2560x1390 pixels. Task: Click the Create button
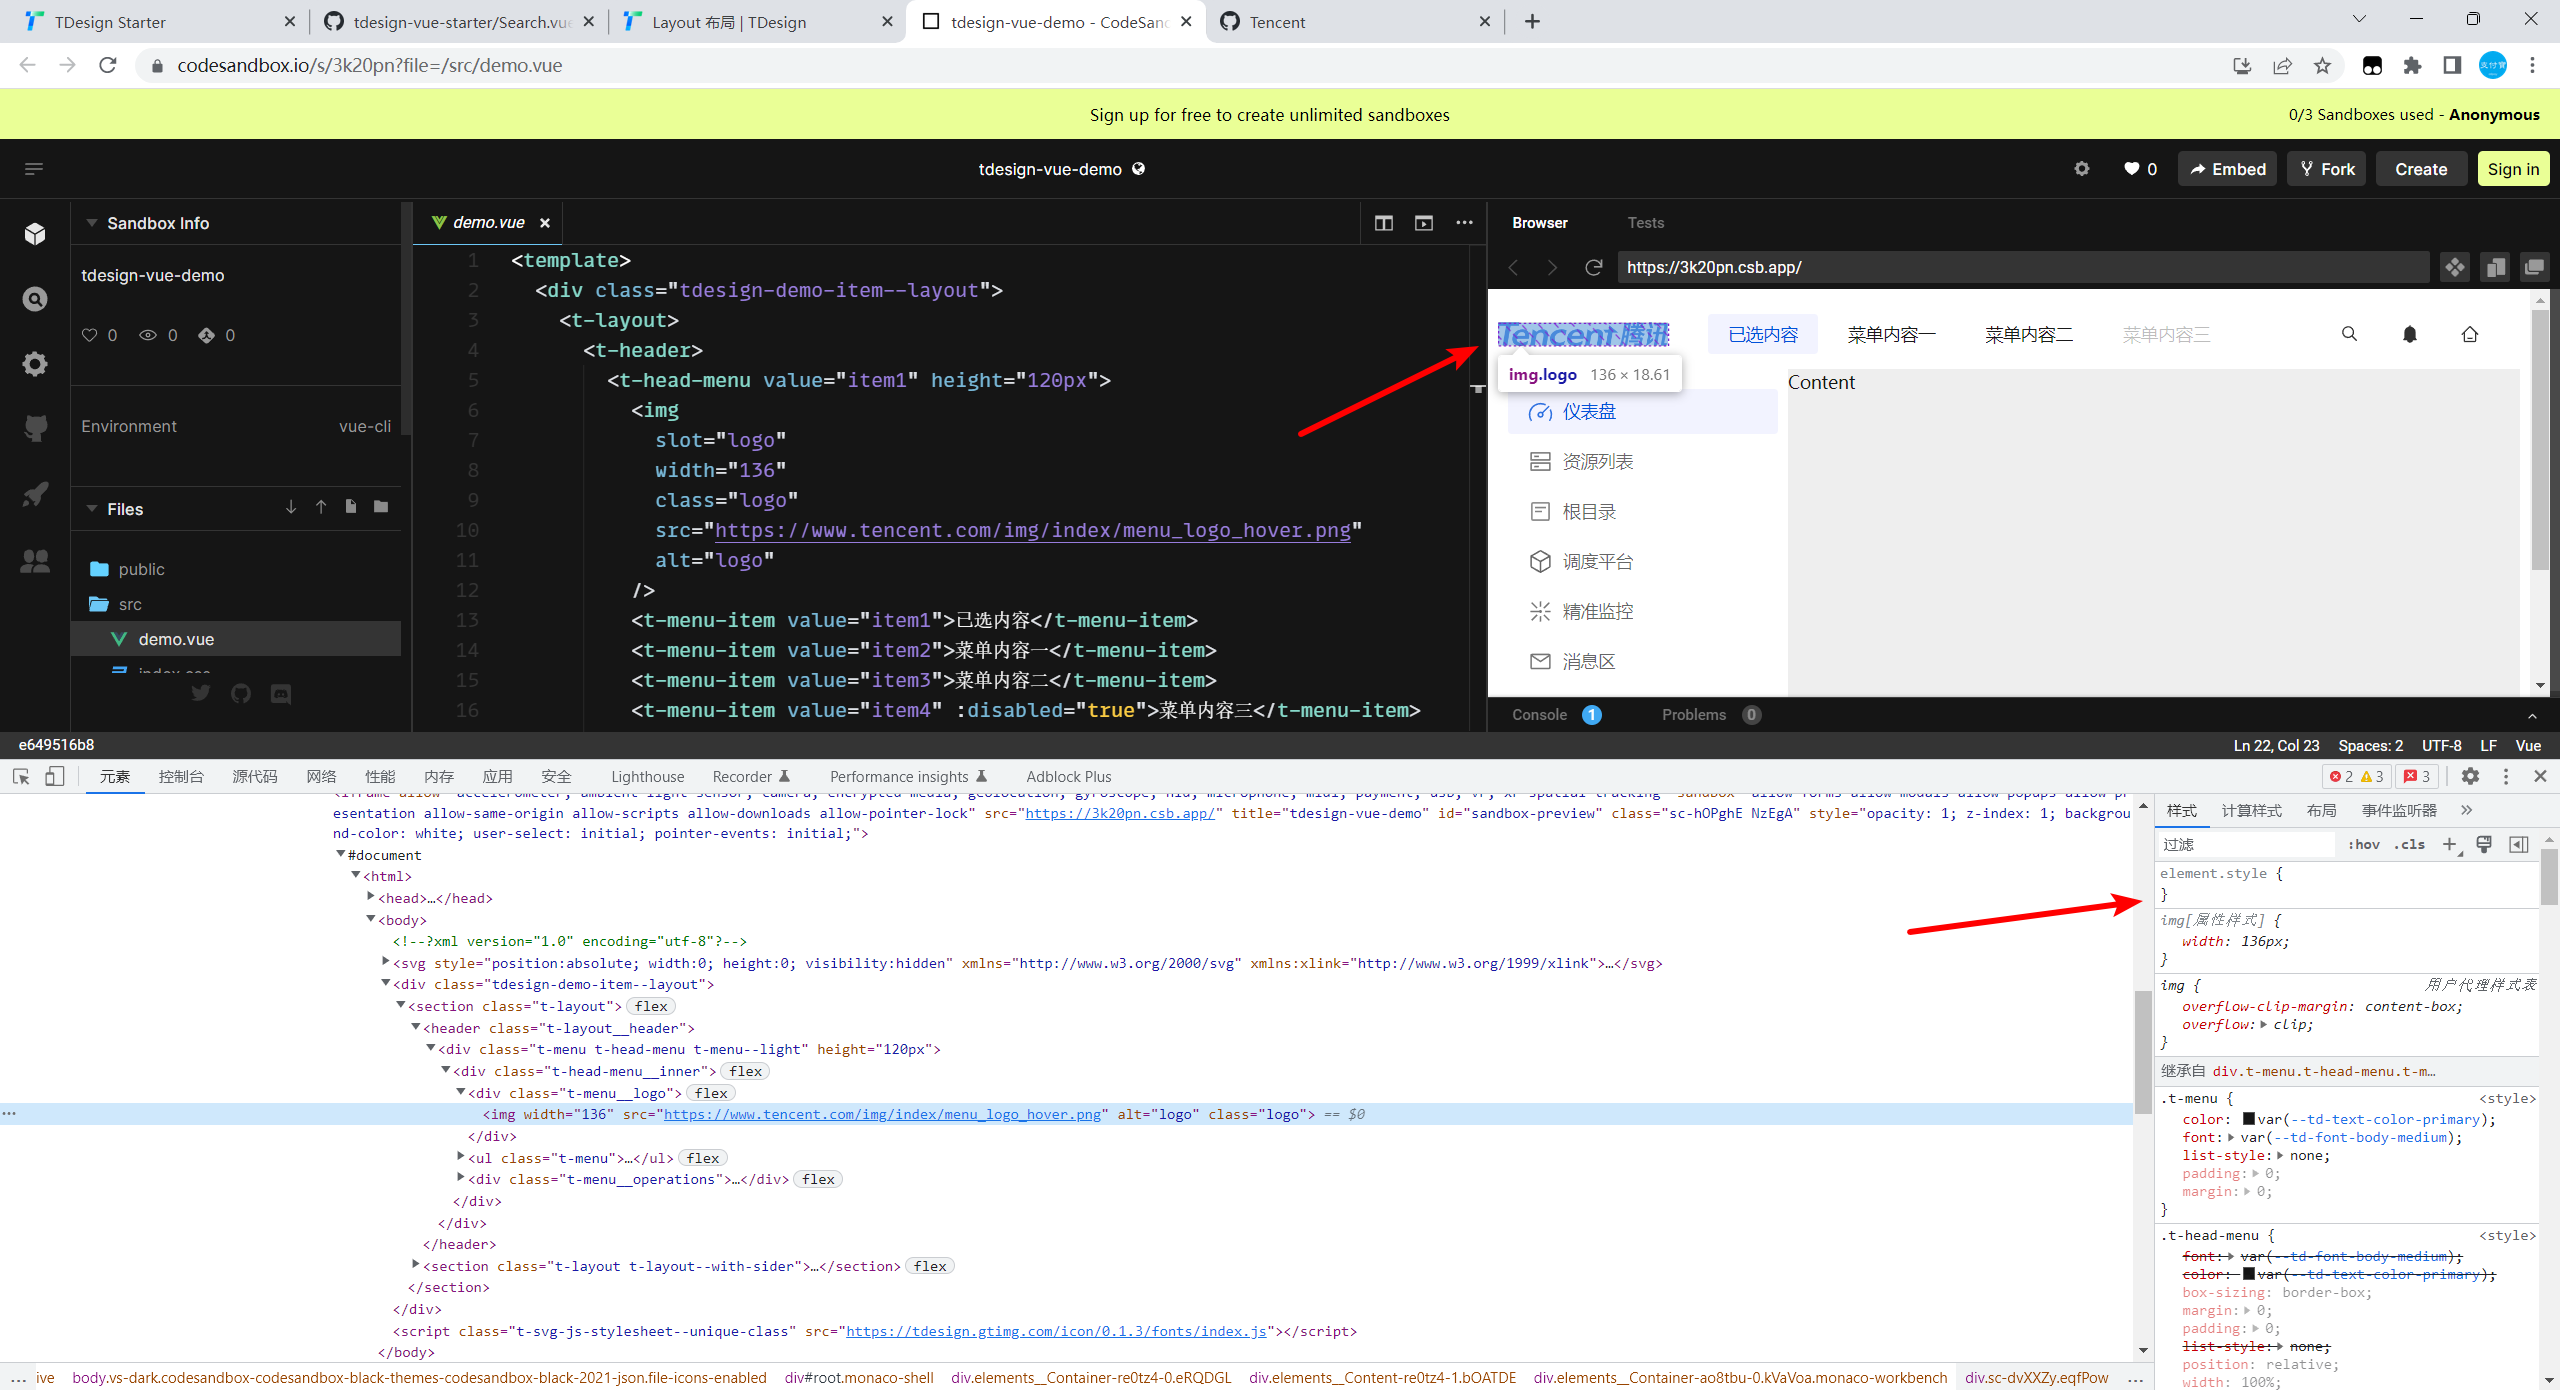tap(2421, 169)
